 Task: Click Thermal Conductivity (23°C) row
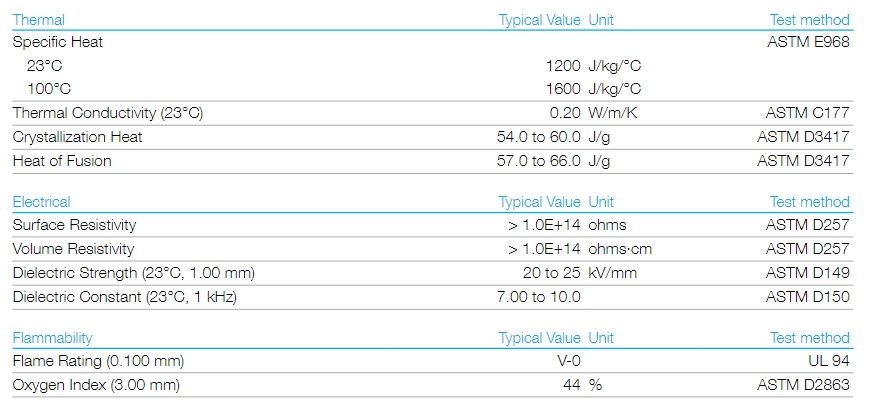432,113
